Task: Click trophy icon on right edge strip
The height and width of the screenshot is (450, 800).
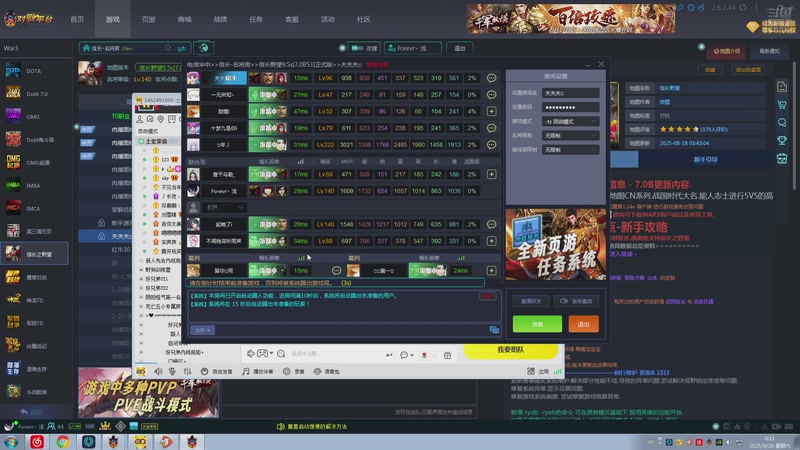Action: [x=782, y=140]
